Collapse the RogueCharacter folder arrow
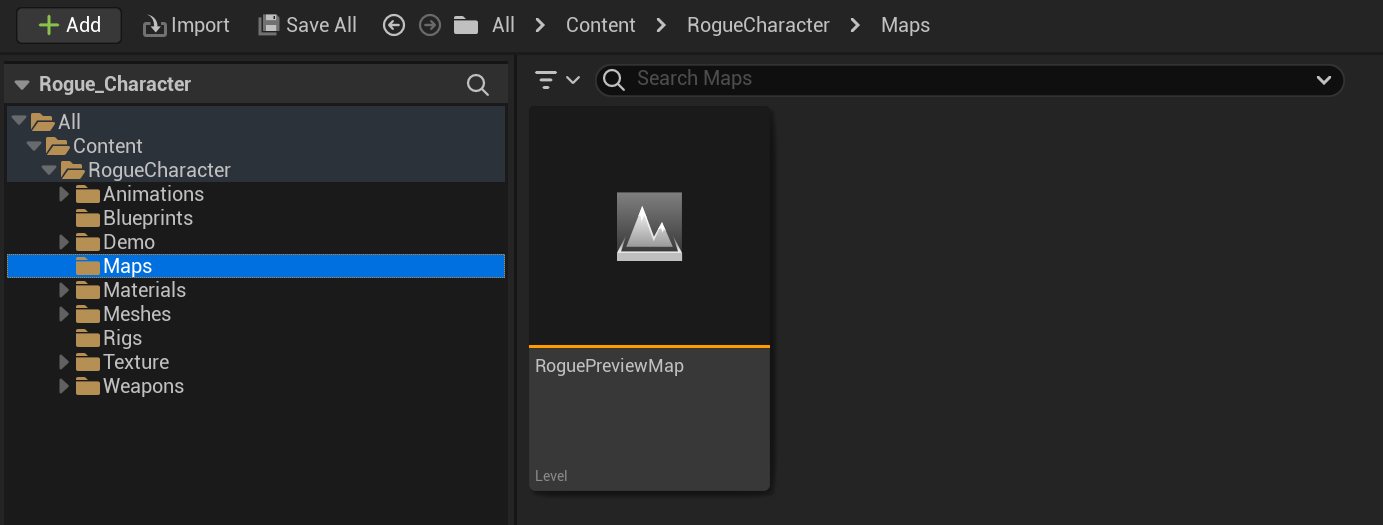Viewport: 1383px width, 525px height. coord(49,169)
